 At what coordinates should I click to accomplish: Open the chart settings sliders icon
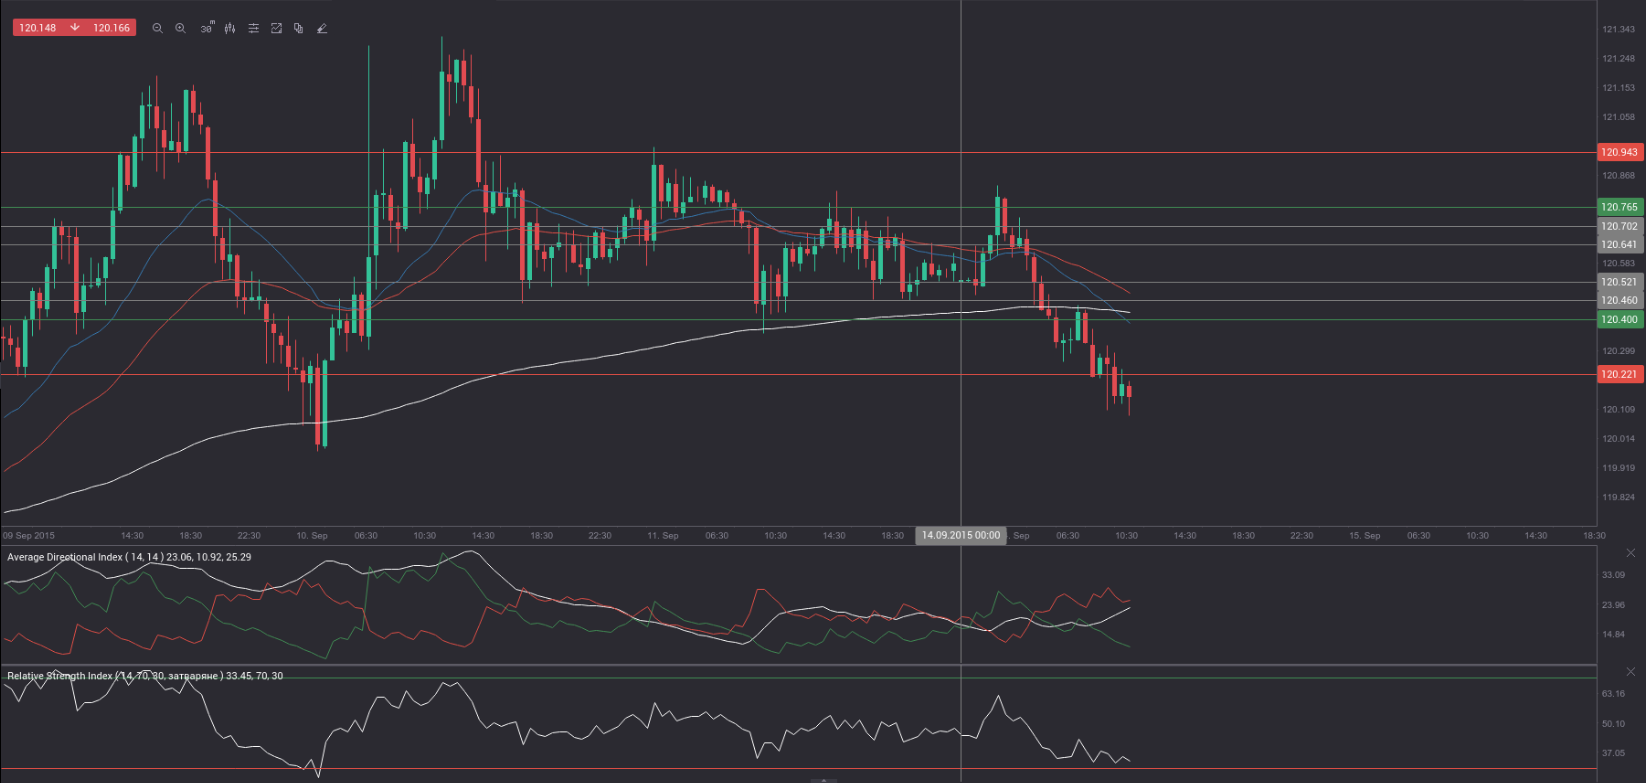253,29
